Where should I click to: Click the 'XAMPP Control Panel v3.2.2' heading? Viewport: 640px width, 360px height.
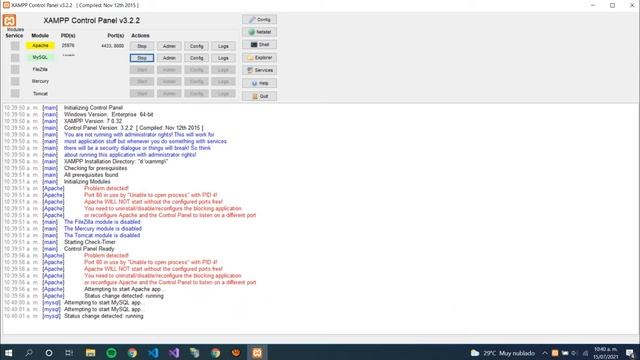[91, 20]
